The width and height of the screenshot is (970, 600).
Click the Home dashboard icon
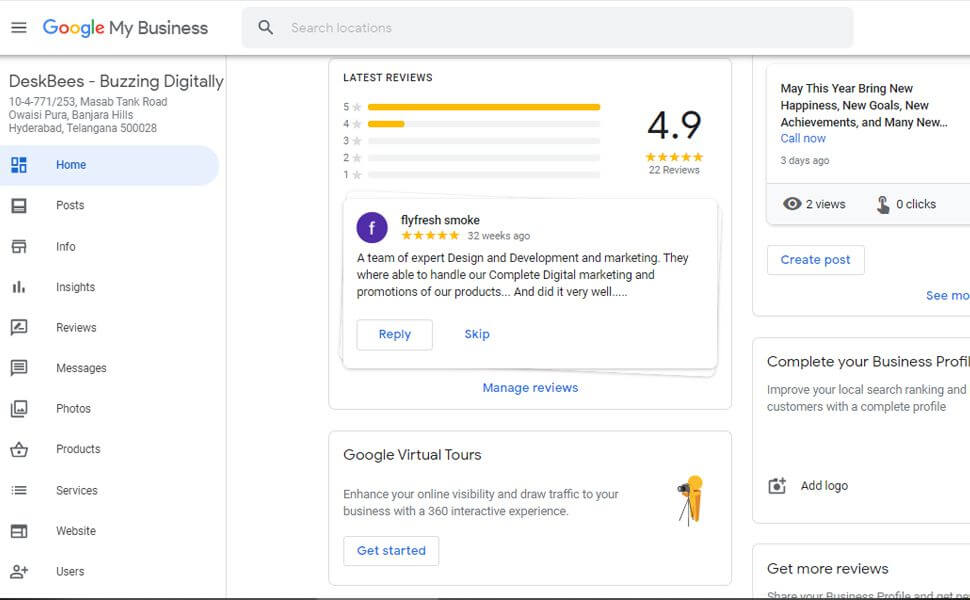point(19,165)
